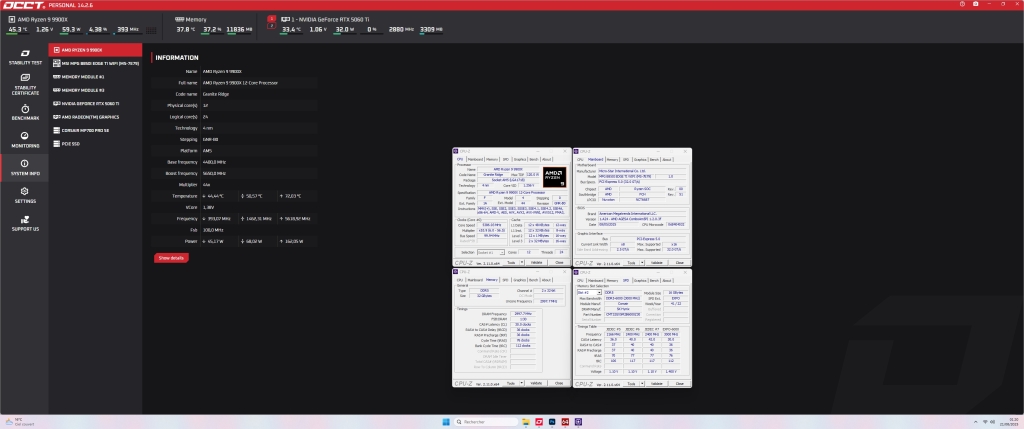Click Tools button in Memory CPU-Z window

pos(511,383)
